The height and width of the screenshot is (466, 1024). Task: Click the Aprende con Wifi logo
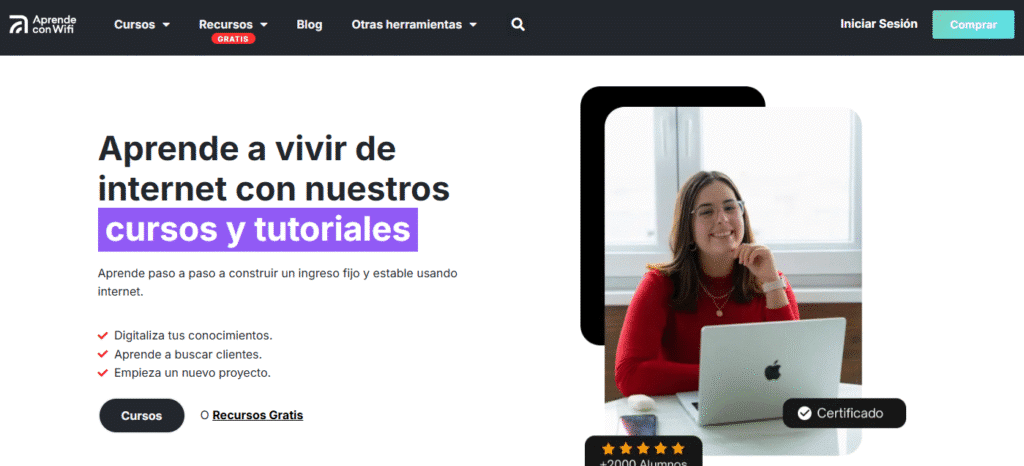tap(42, 24)
